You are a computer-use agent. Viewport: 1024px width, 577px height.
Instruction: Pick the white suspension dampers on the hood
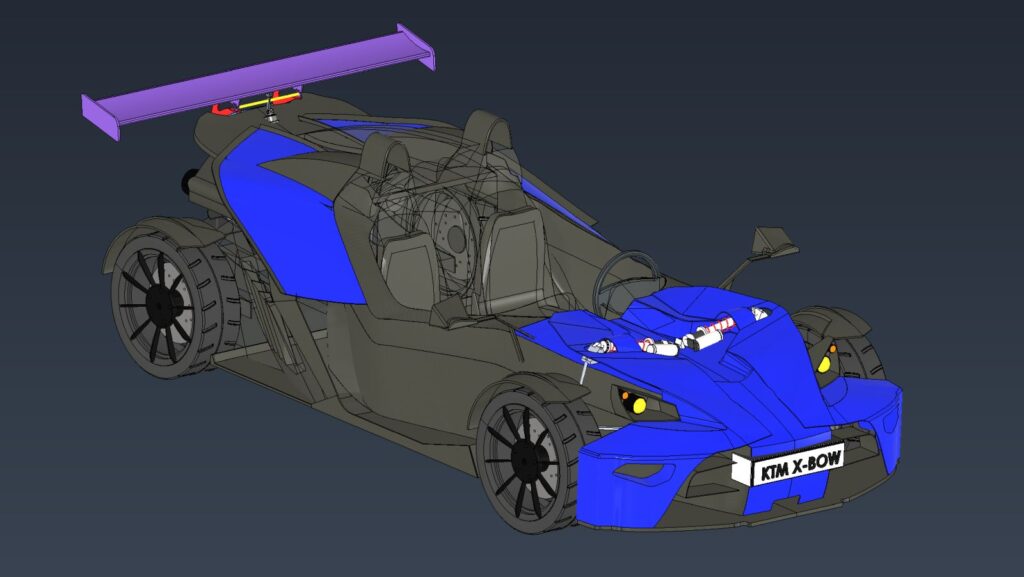679,340
